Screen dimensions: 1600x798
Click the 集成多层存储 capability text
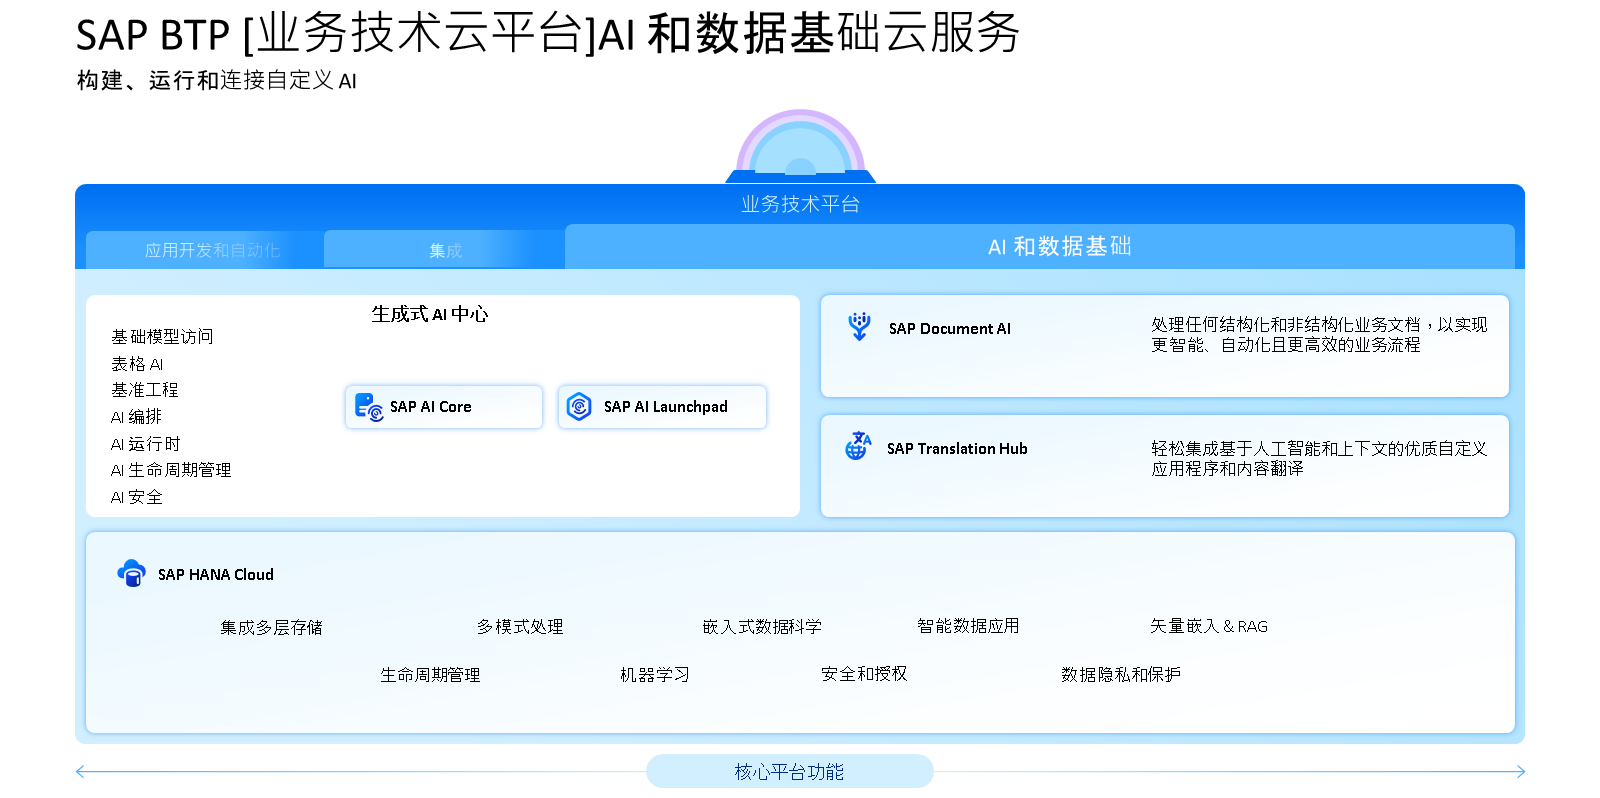(272, 627)
